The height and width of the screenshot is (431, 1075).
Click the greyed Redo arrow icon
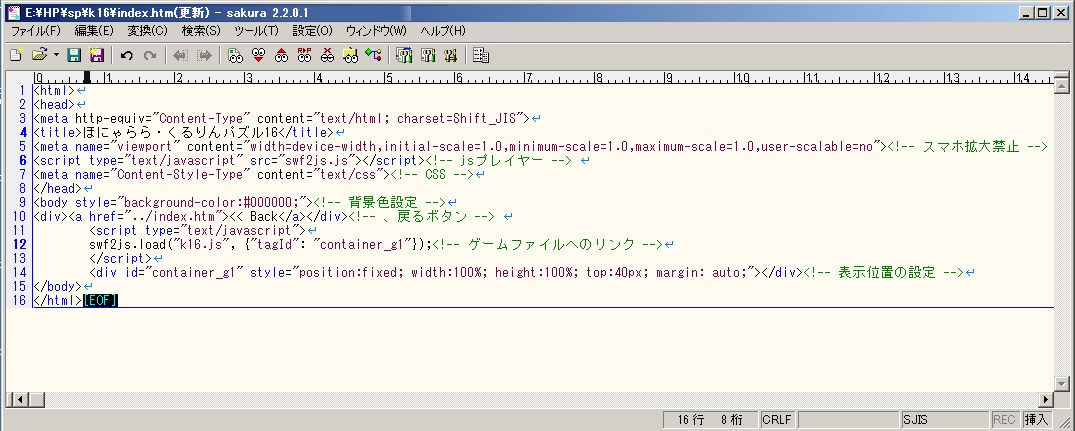149,56
